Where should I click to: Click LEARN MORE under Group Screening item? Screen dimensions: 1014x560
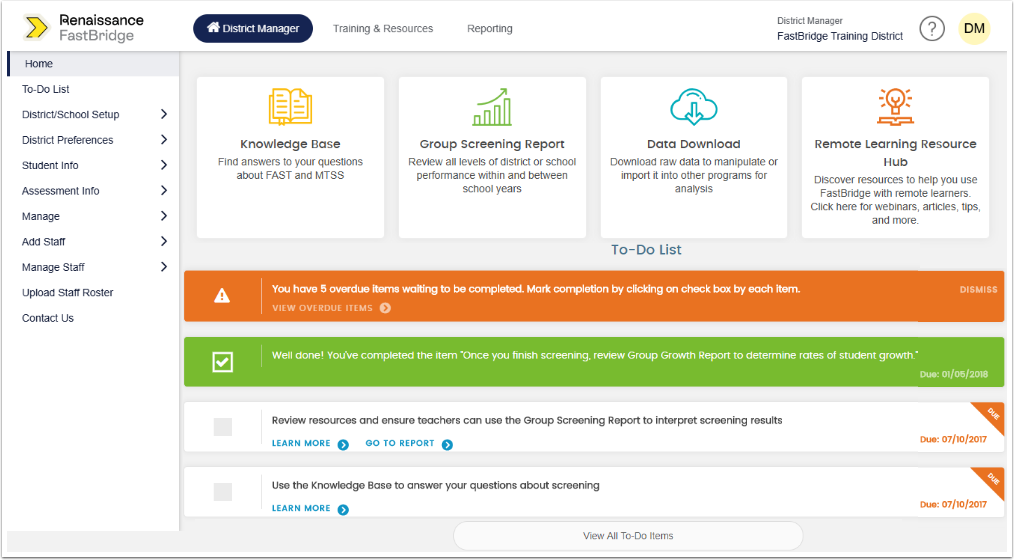301,444
